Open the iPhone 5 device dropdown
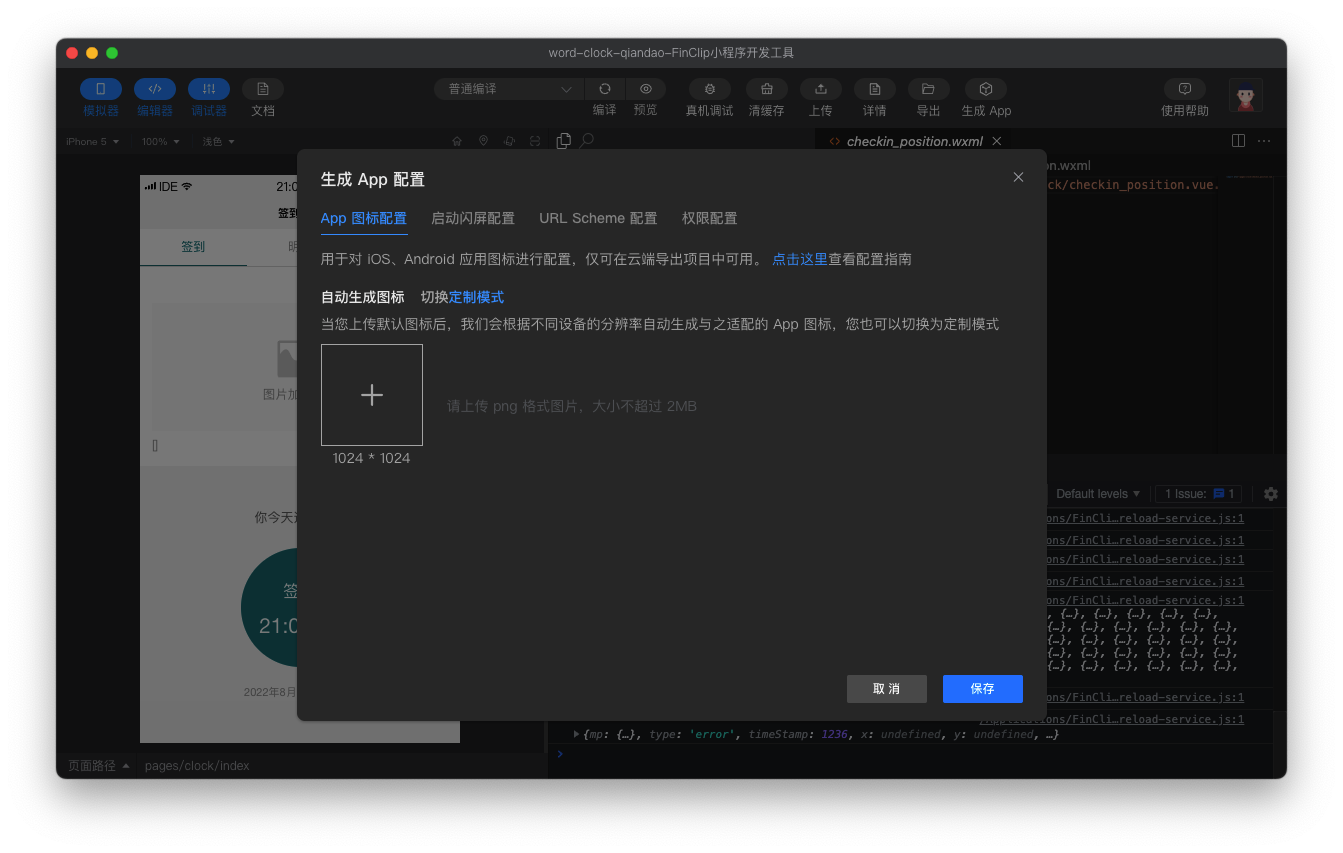 (x=92, y=142)
